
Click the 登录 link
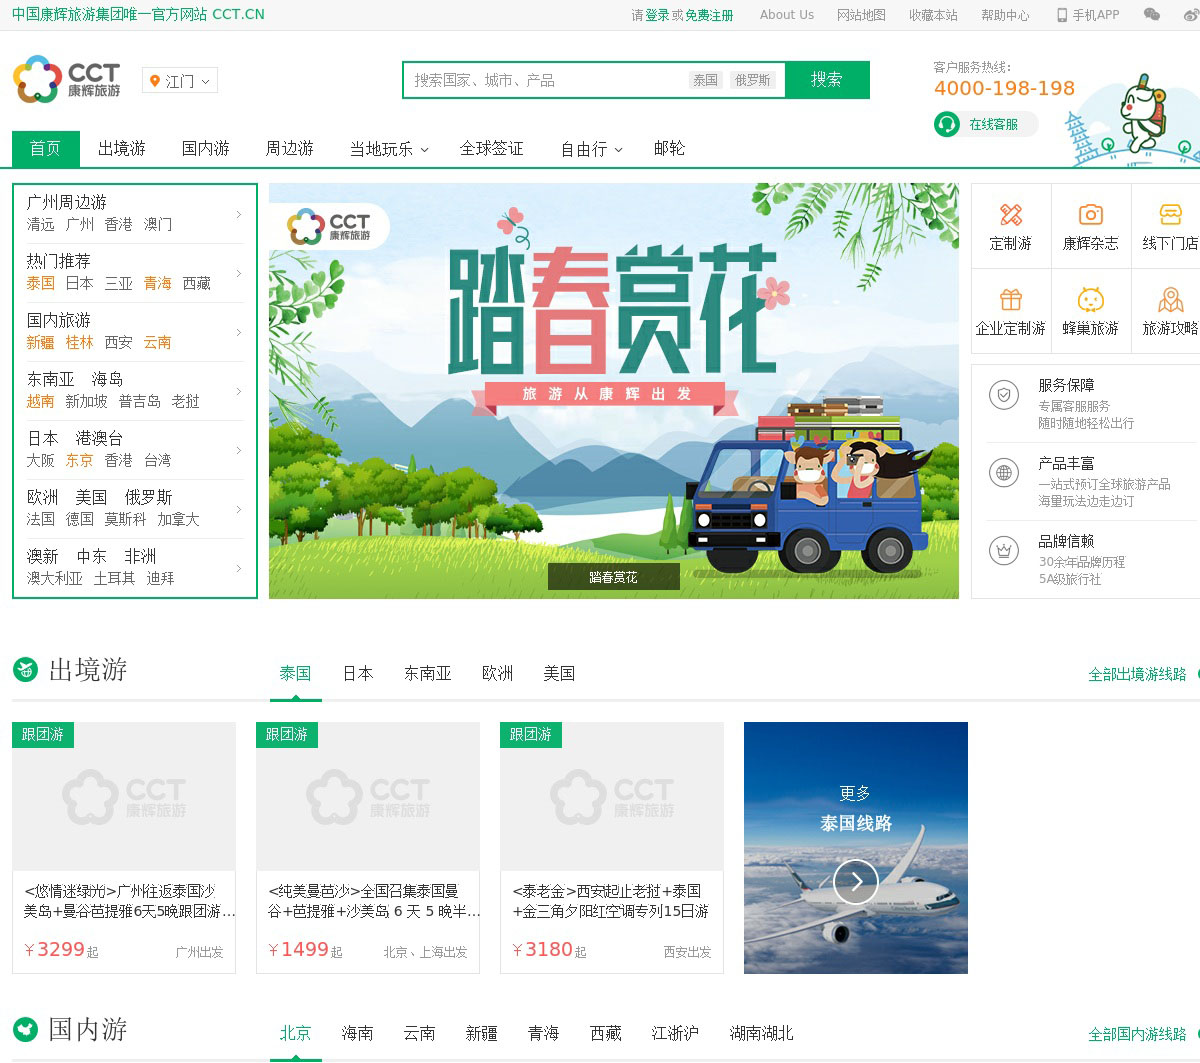(657, 15)
